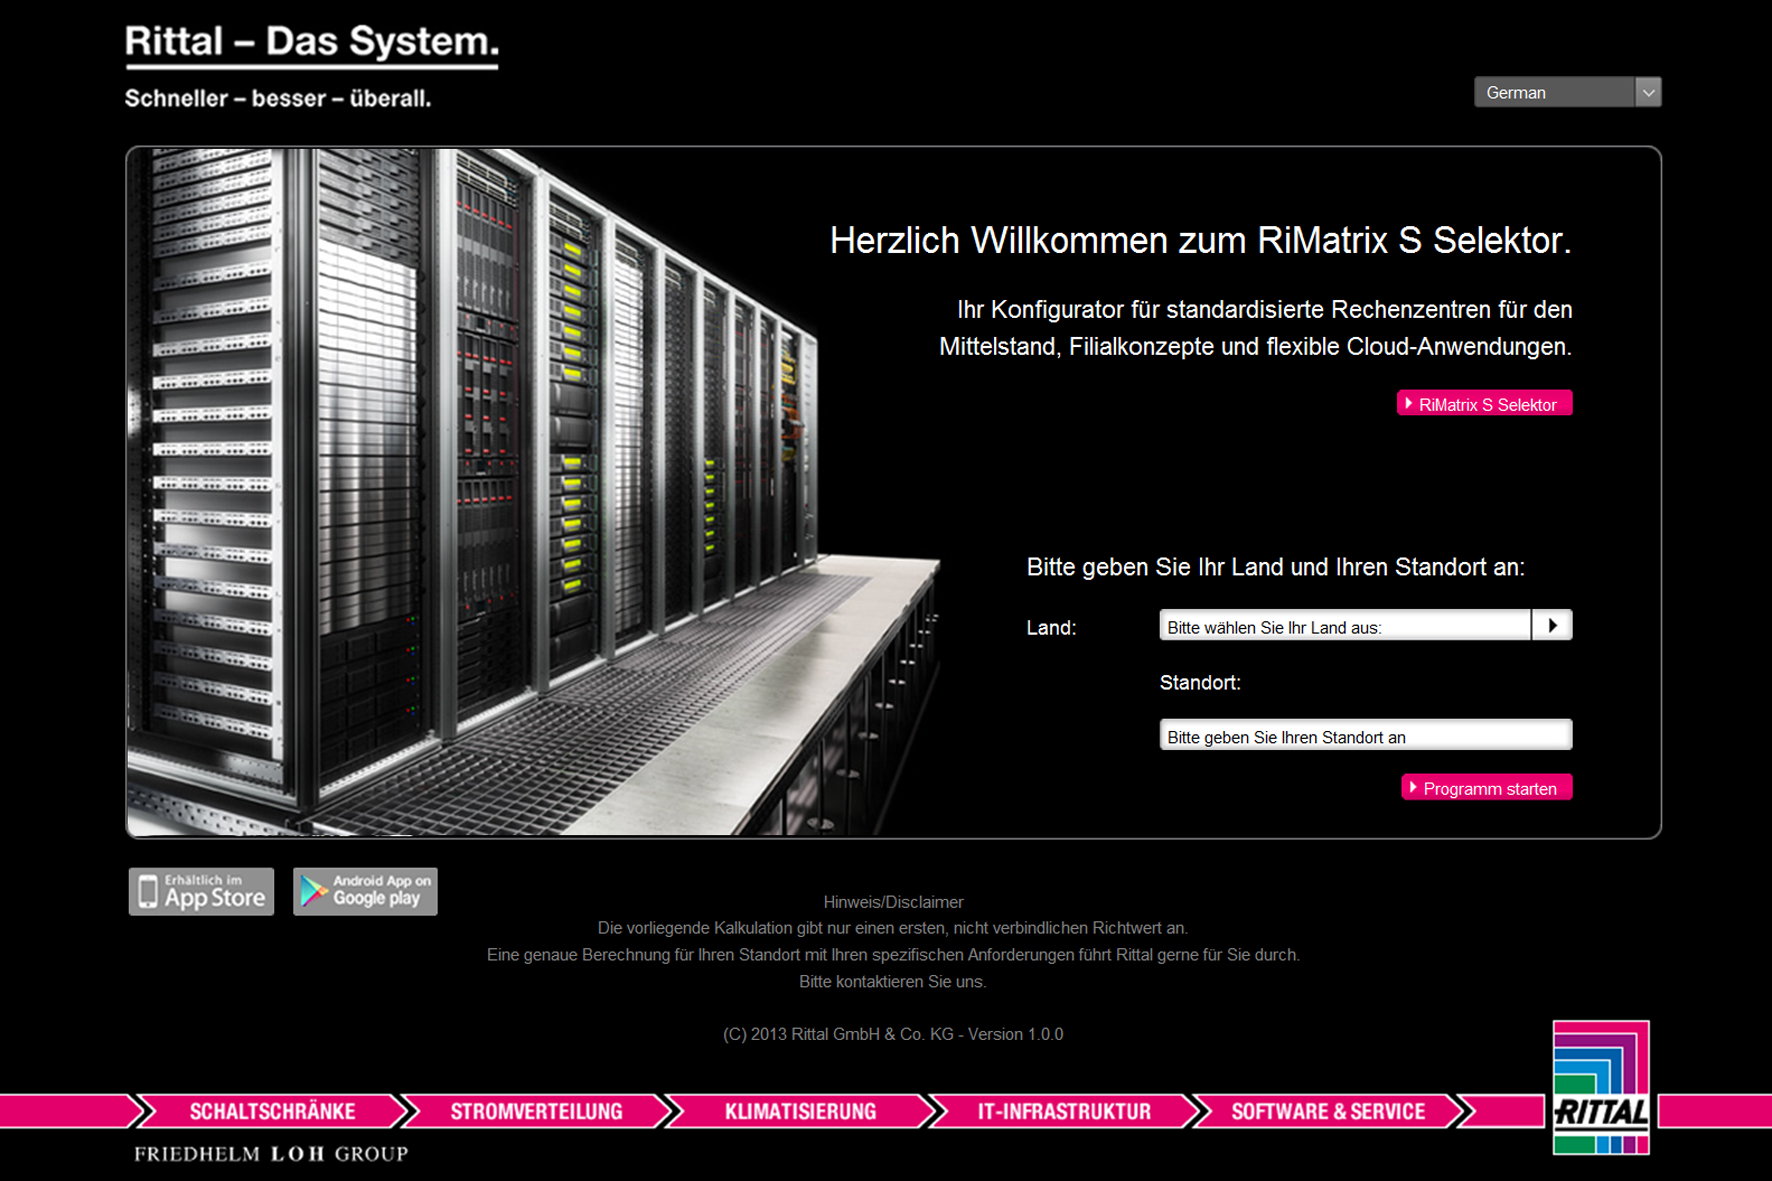Image resolution: width=1772 pixels, height=1181 pixels.
Task: Focus the Standort location input field
Action: tap(1366, 735)
